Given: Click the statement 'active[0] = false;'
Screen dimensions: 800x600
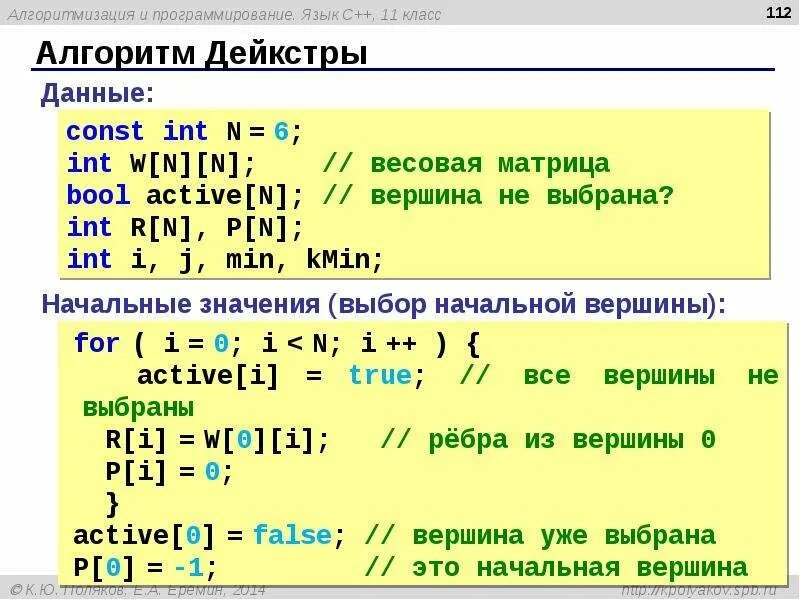Looking at the screenshot, I should [x=209, y=536].
